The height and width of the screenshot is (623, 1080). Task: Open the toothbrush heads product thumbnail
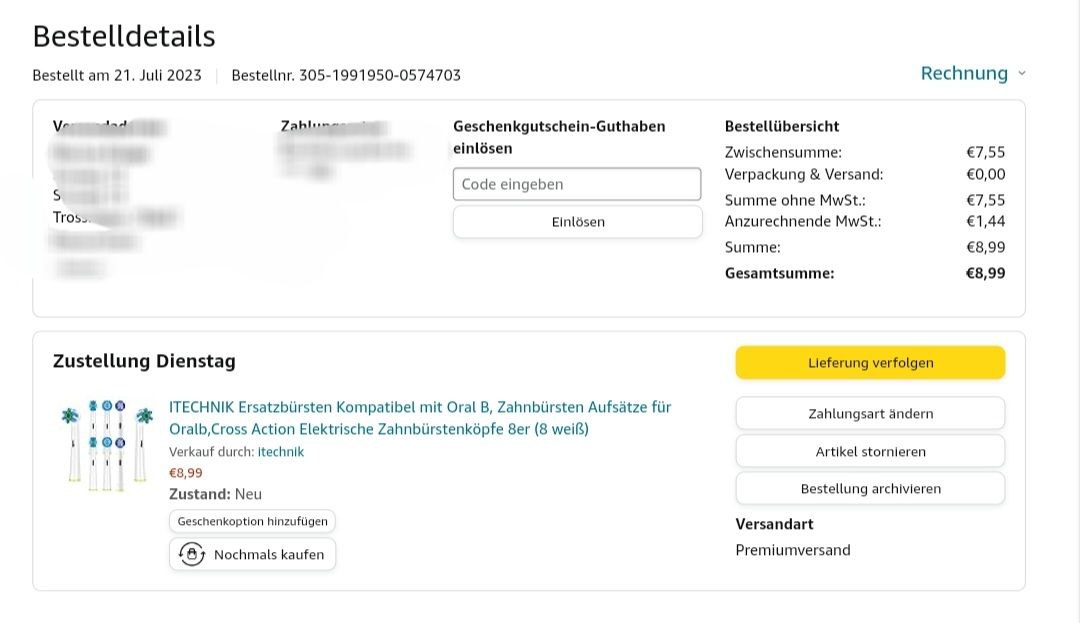[105, 444]
